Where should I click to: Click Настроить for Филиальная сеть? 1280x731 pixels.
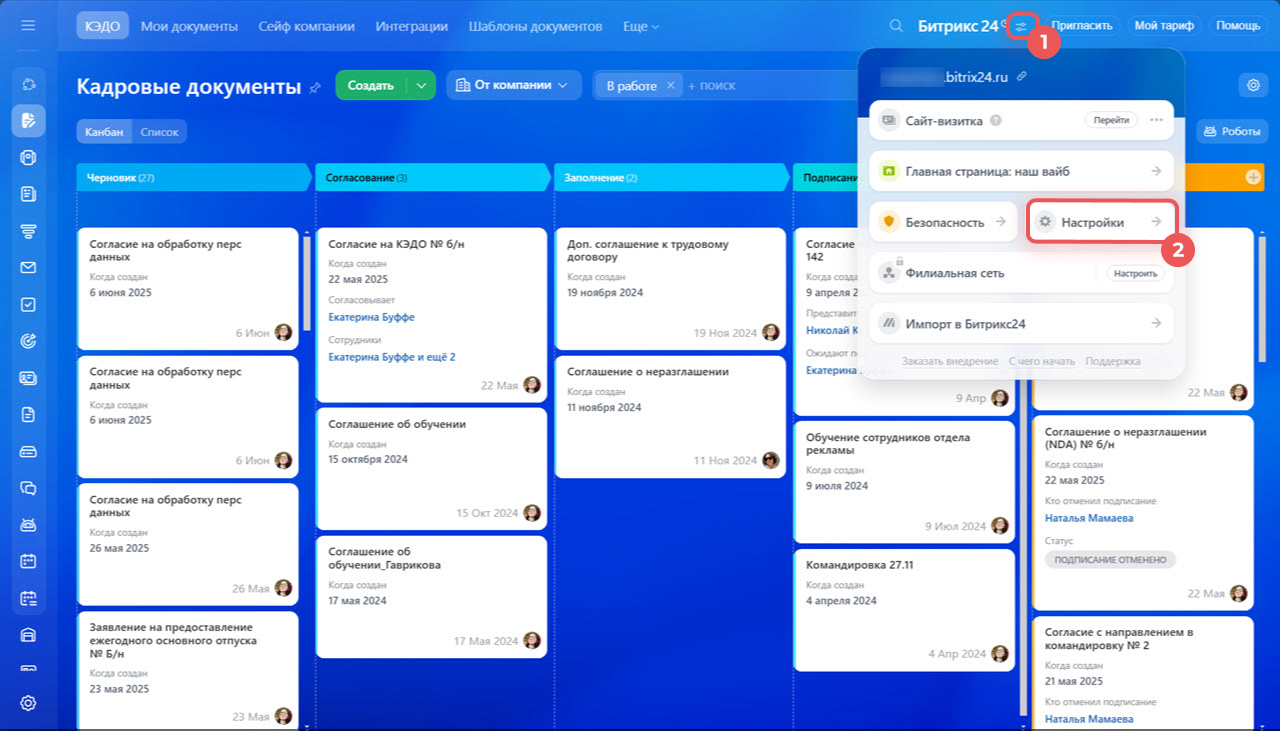tap(1135, 273)
